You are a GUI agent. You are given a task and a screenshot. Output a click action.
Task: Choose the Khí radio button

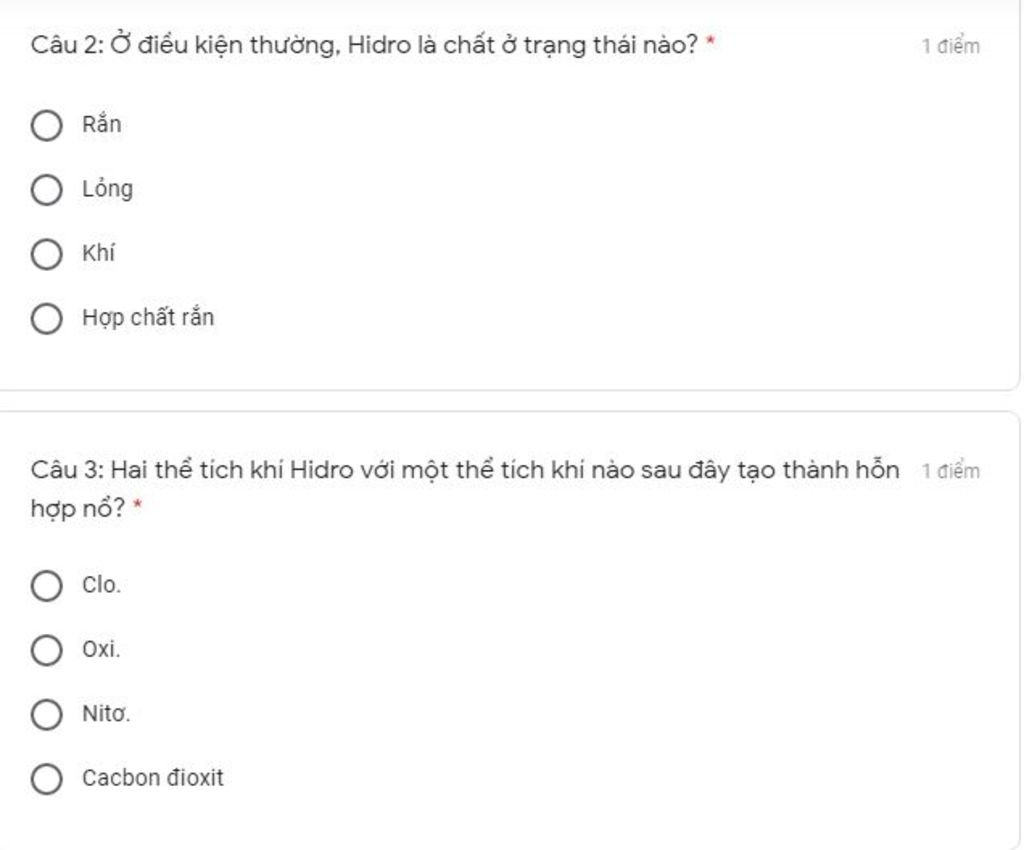point(46,254)
